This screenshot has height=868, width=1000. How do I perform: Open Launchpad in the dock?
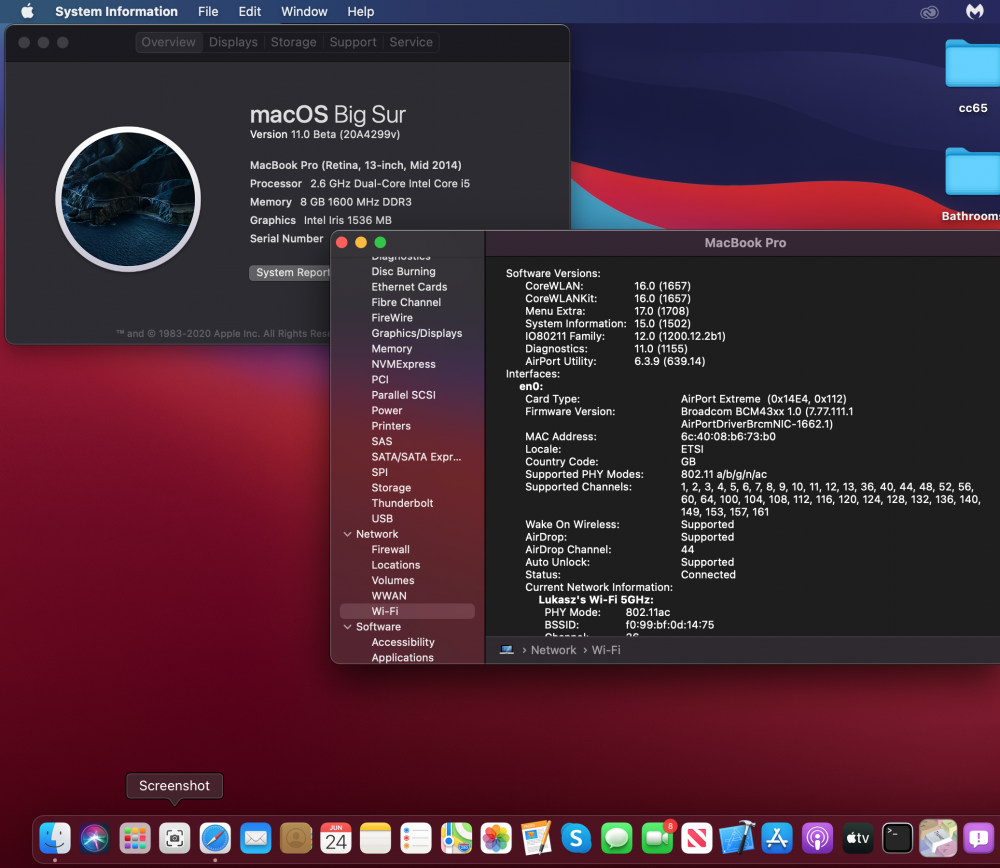tap(135, 838)
